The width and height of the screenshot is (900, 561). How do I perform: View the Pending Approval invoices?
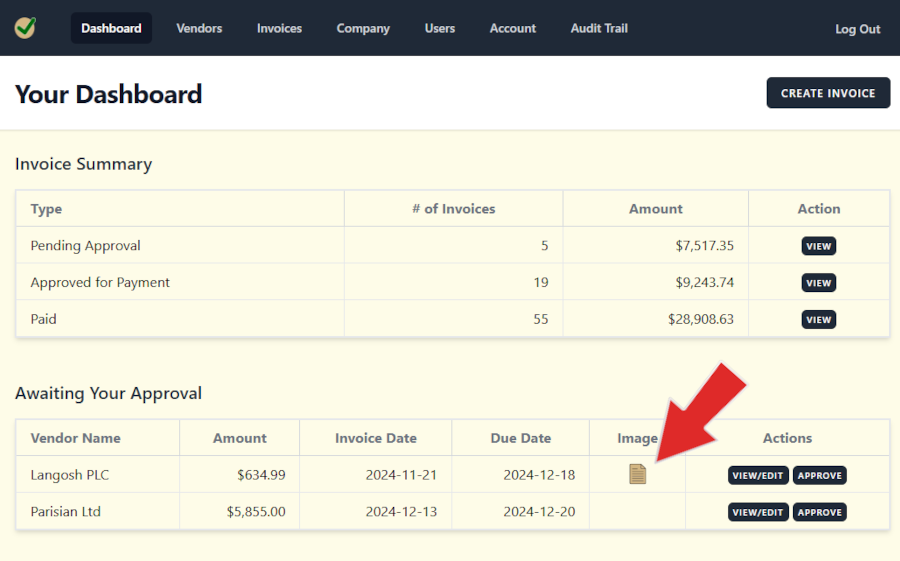coord(818,246)
